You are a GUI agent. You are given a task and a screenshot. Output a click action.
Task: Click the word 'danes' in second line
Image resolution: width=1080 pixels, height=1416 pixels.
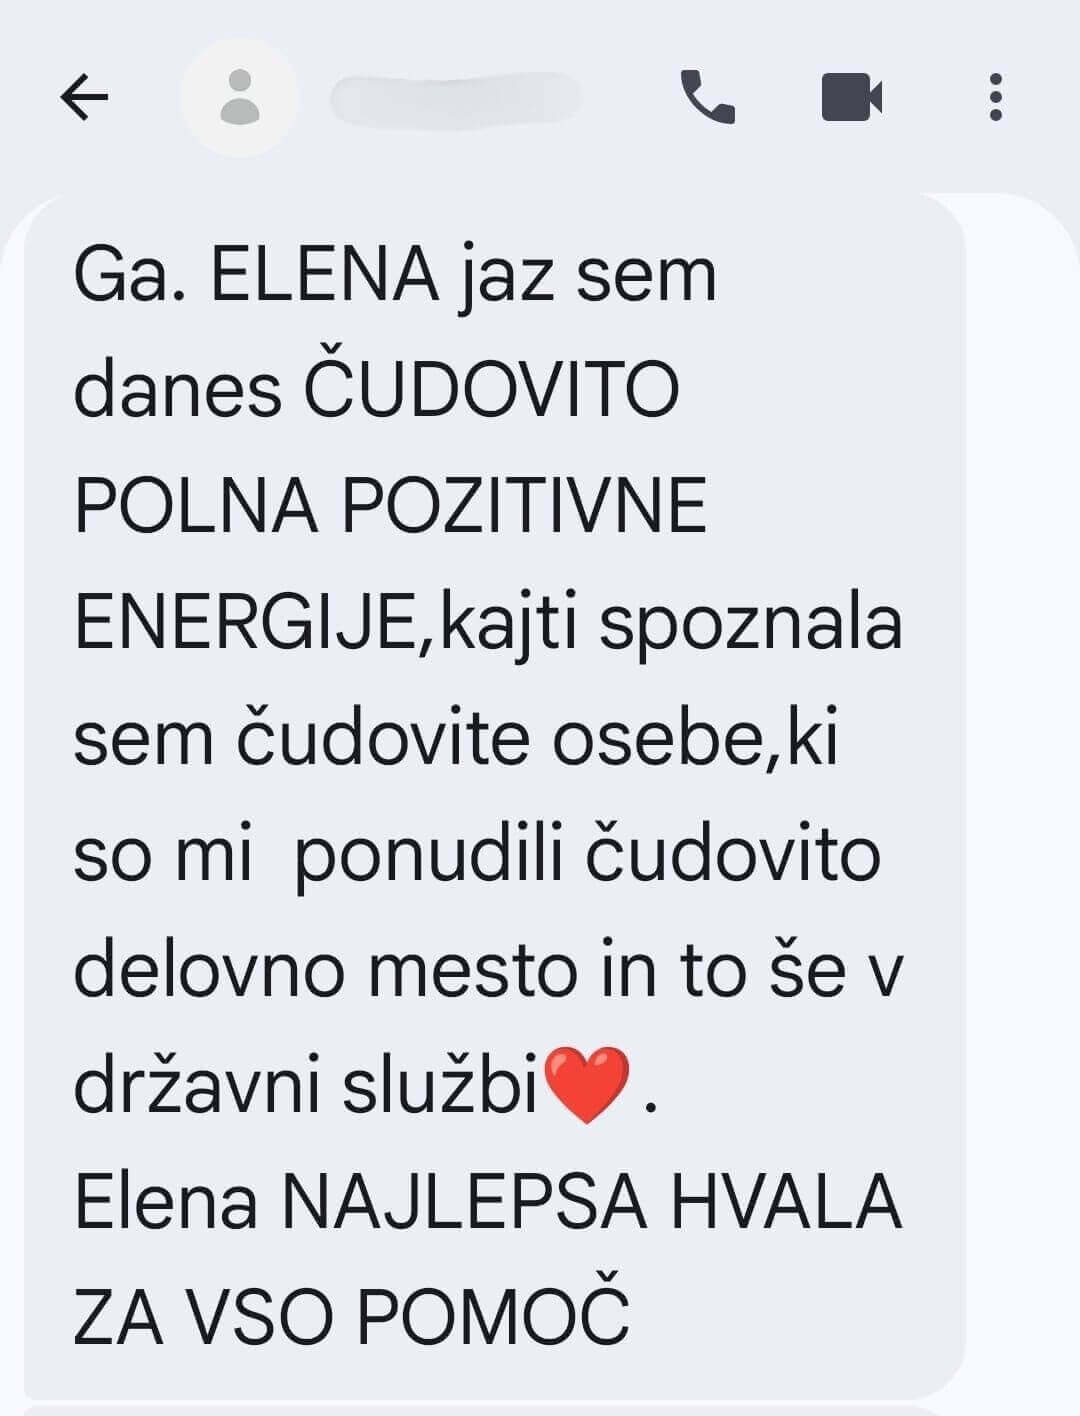click(x=178, y=390)
